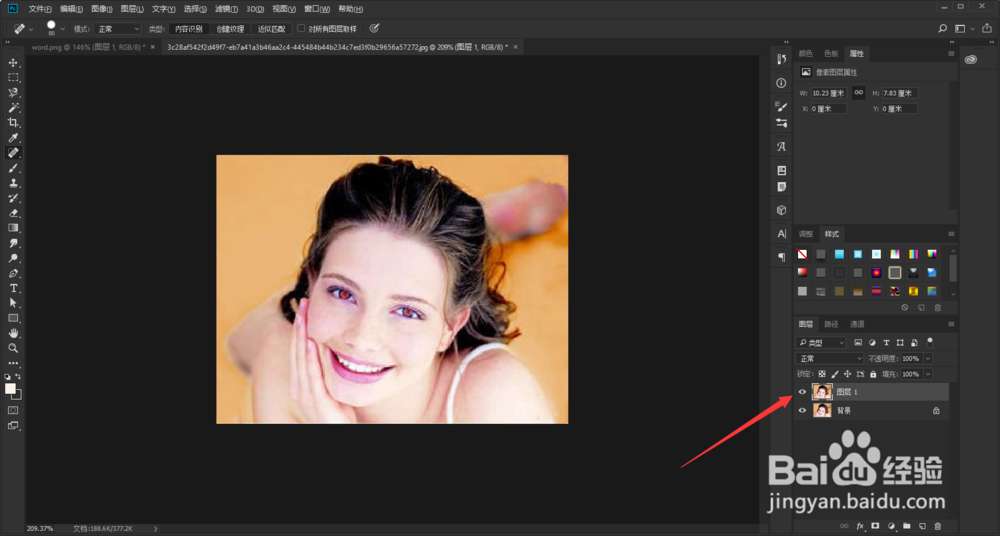The height and width of the screenshot is (536, 1000).
Task: Toggle the W/H link proportions button
Action: (x=858, y=93)
